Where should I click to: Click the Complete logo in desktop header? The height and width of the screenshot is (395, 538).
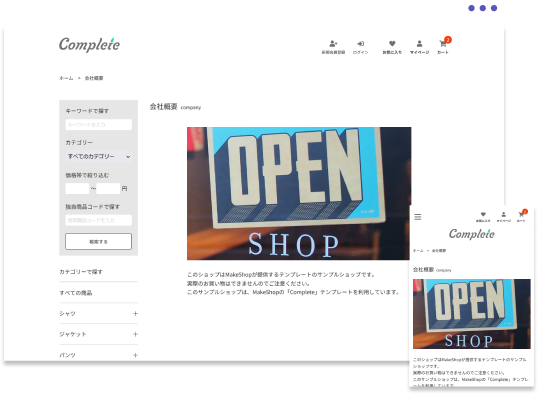pos(90,45)
